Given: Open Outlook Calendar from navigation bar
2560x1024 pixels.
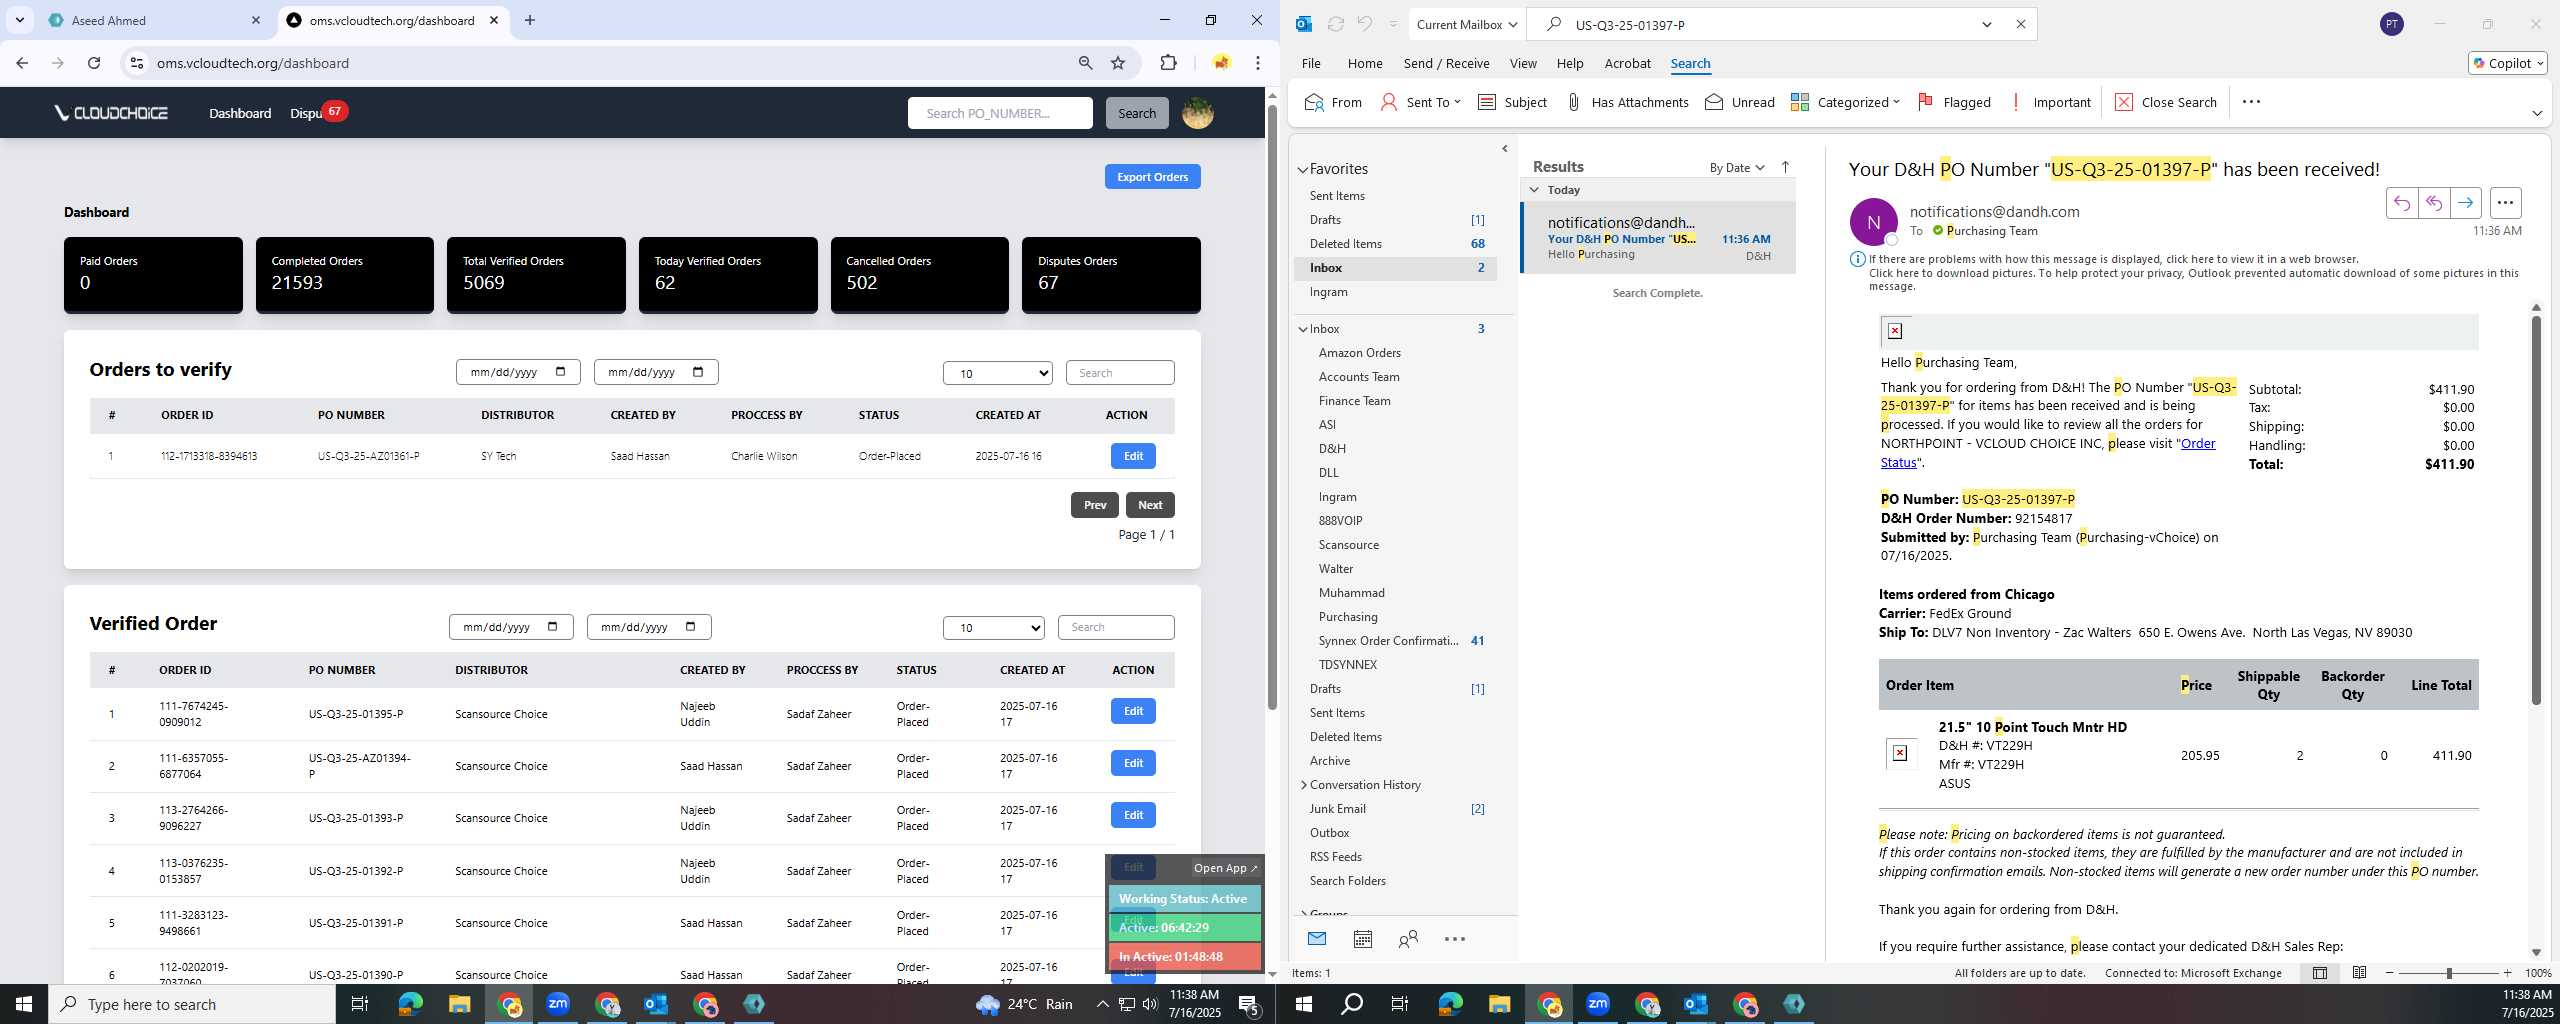Looking at the screenshot, I should pyautogui.click(x=1362, y=939).
